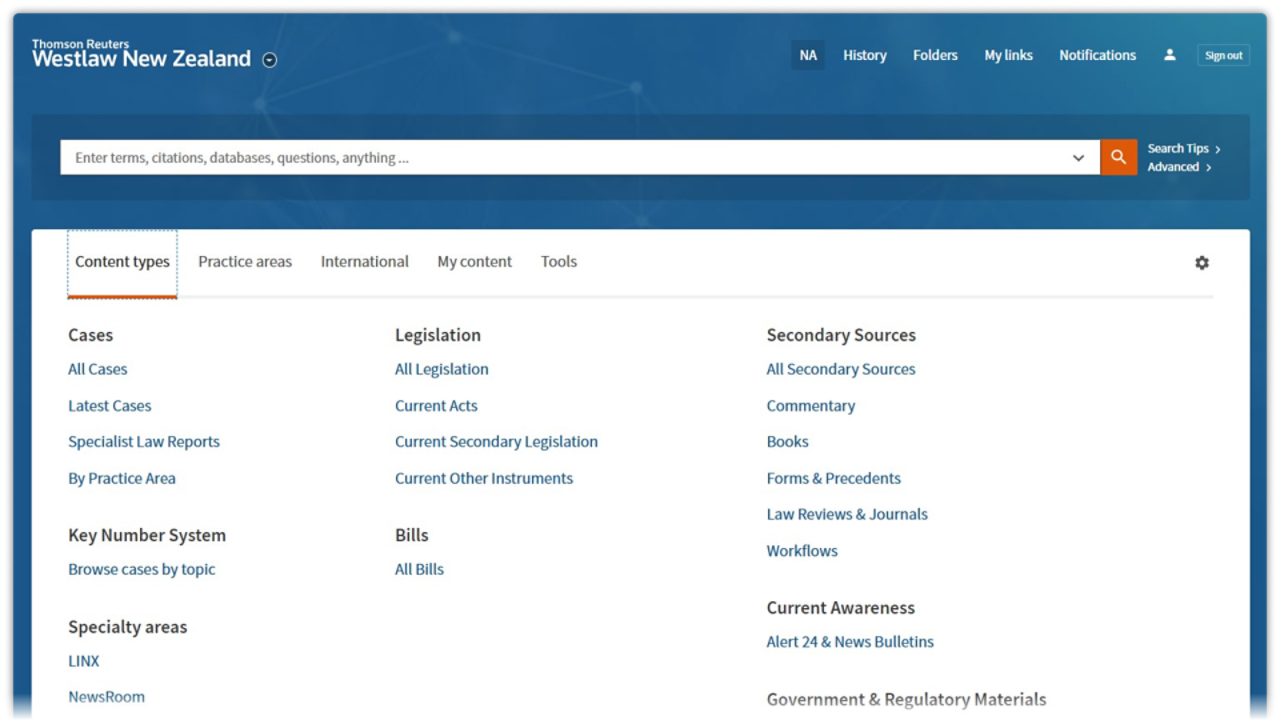Viewport: 1280px width, 720px height.
Task: Click the orange search magnifier button
Action: (1118, 157)
